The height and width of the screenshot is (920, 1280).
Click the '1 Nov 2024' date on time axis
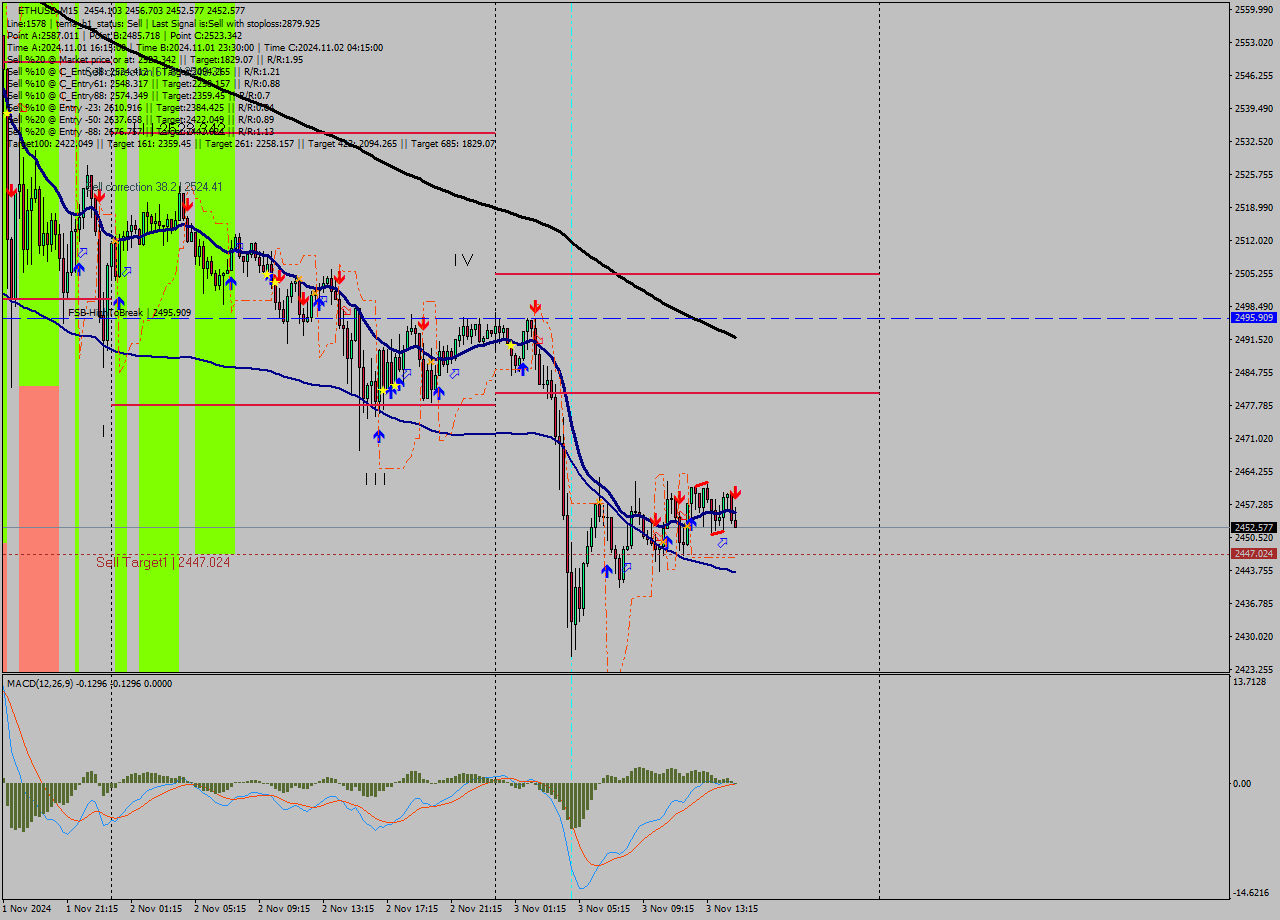[27, 909]
